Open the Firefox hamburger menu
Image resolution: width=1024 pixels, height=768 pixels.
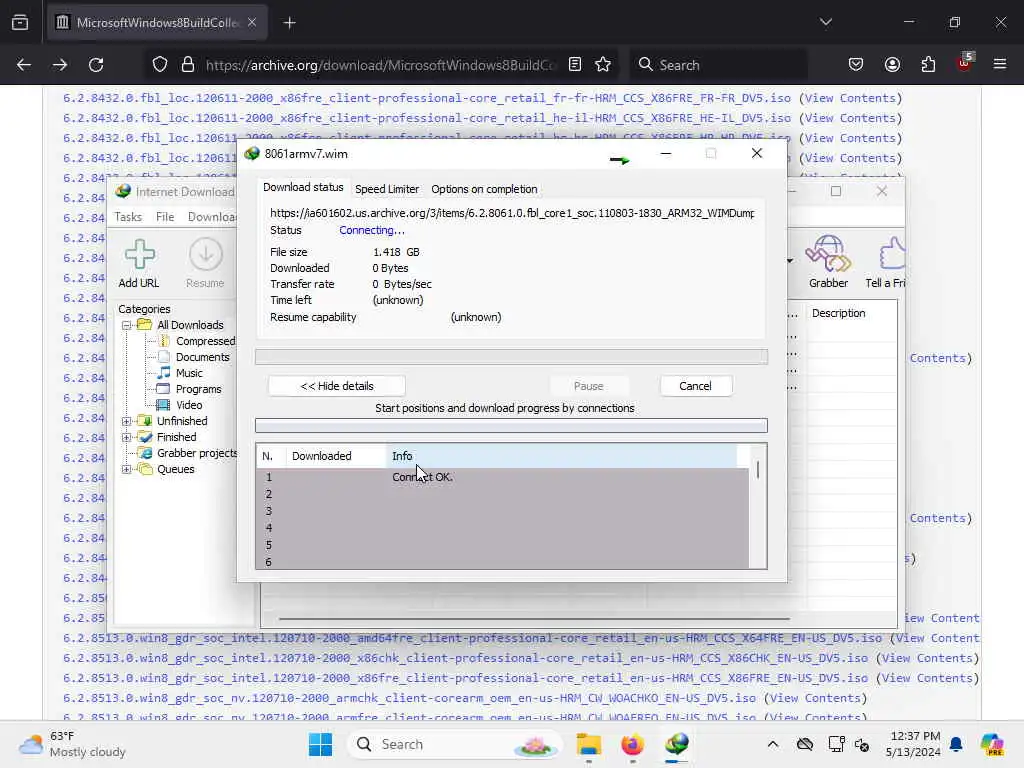point(1000,65)
